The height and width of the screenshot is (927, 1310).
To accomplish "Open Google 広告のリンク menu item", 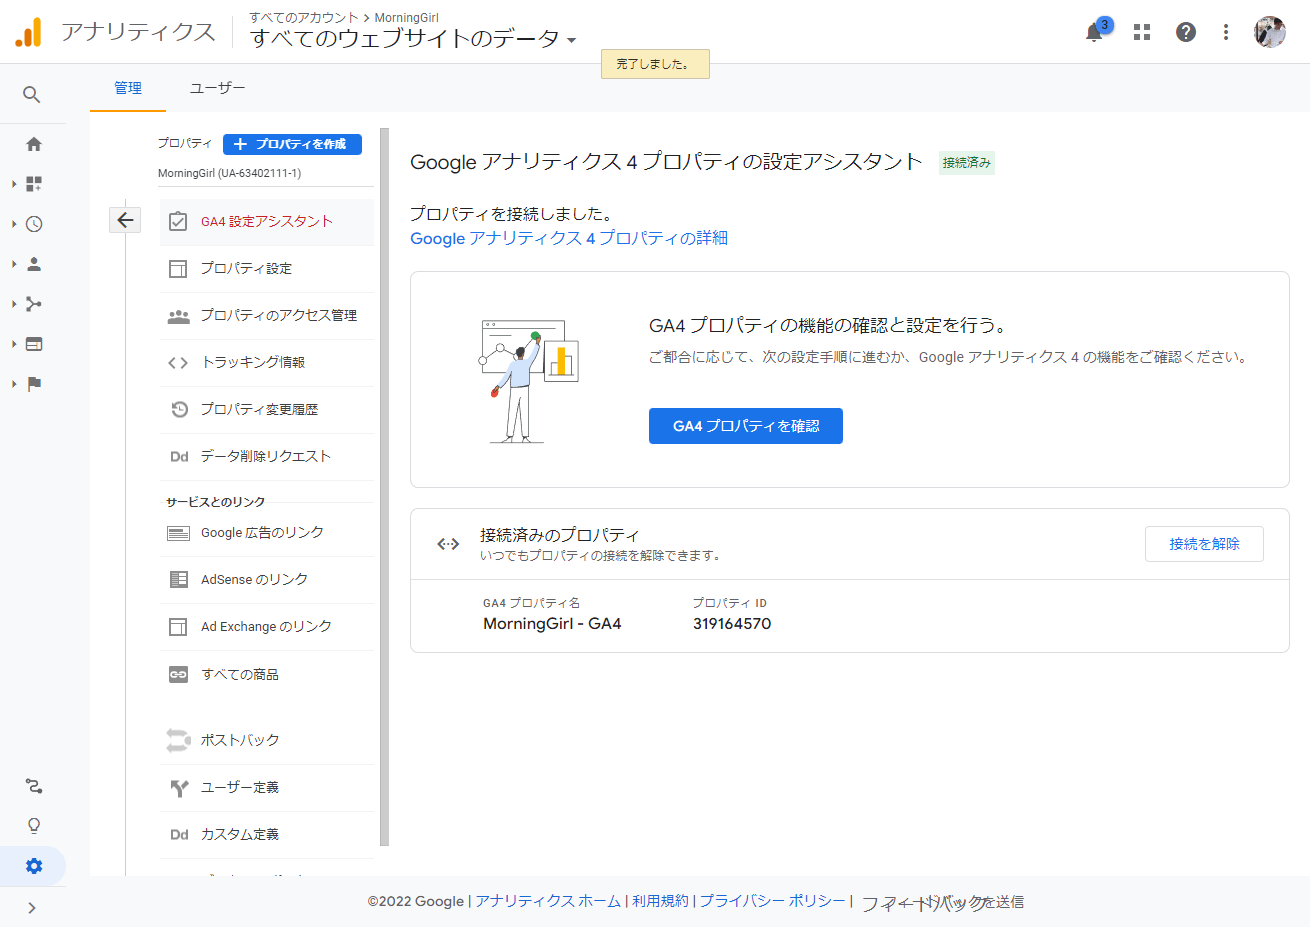I will click(266, 533).
